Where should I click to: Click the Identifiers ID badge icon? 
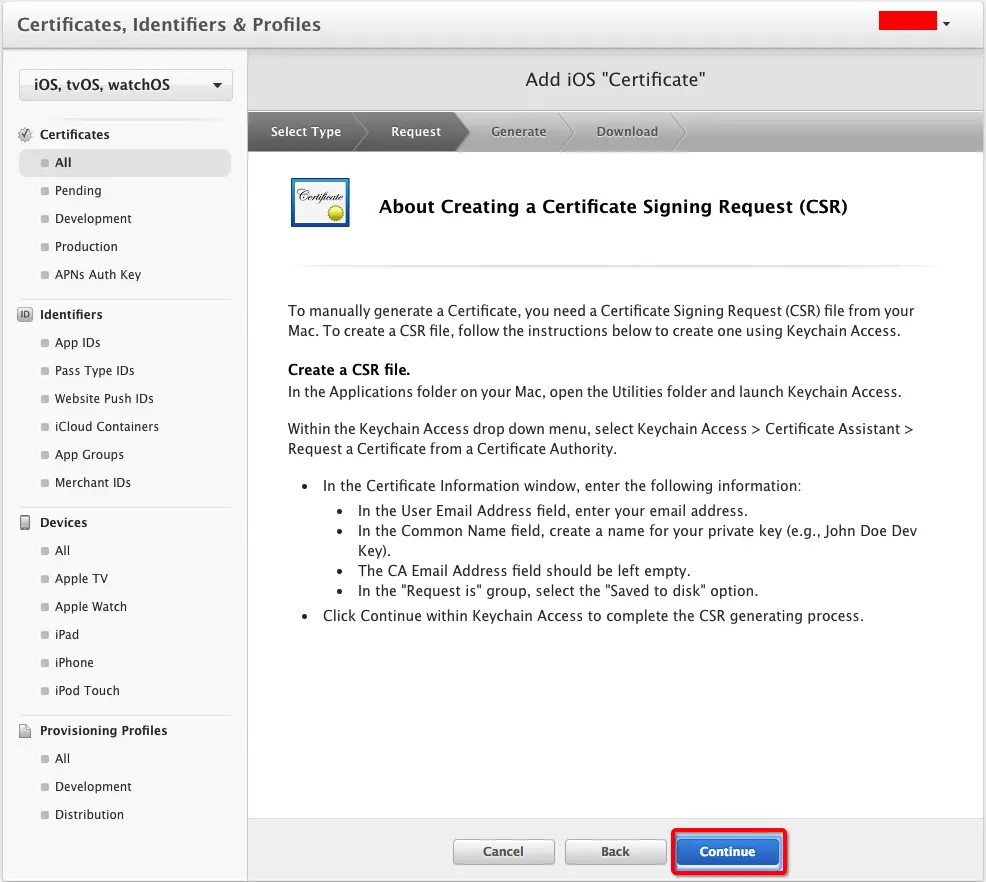coord(25,314)
